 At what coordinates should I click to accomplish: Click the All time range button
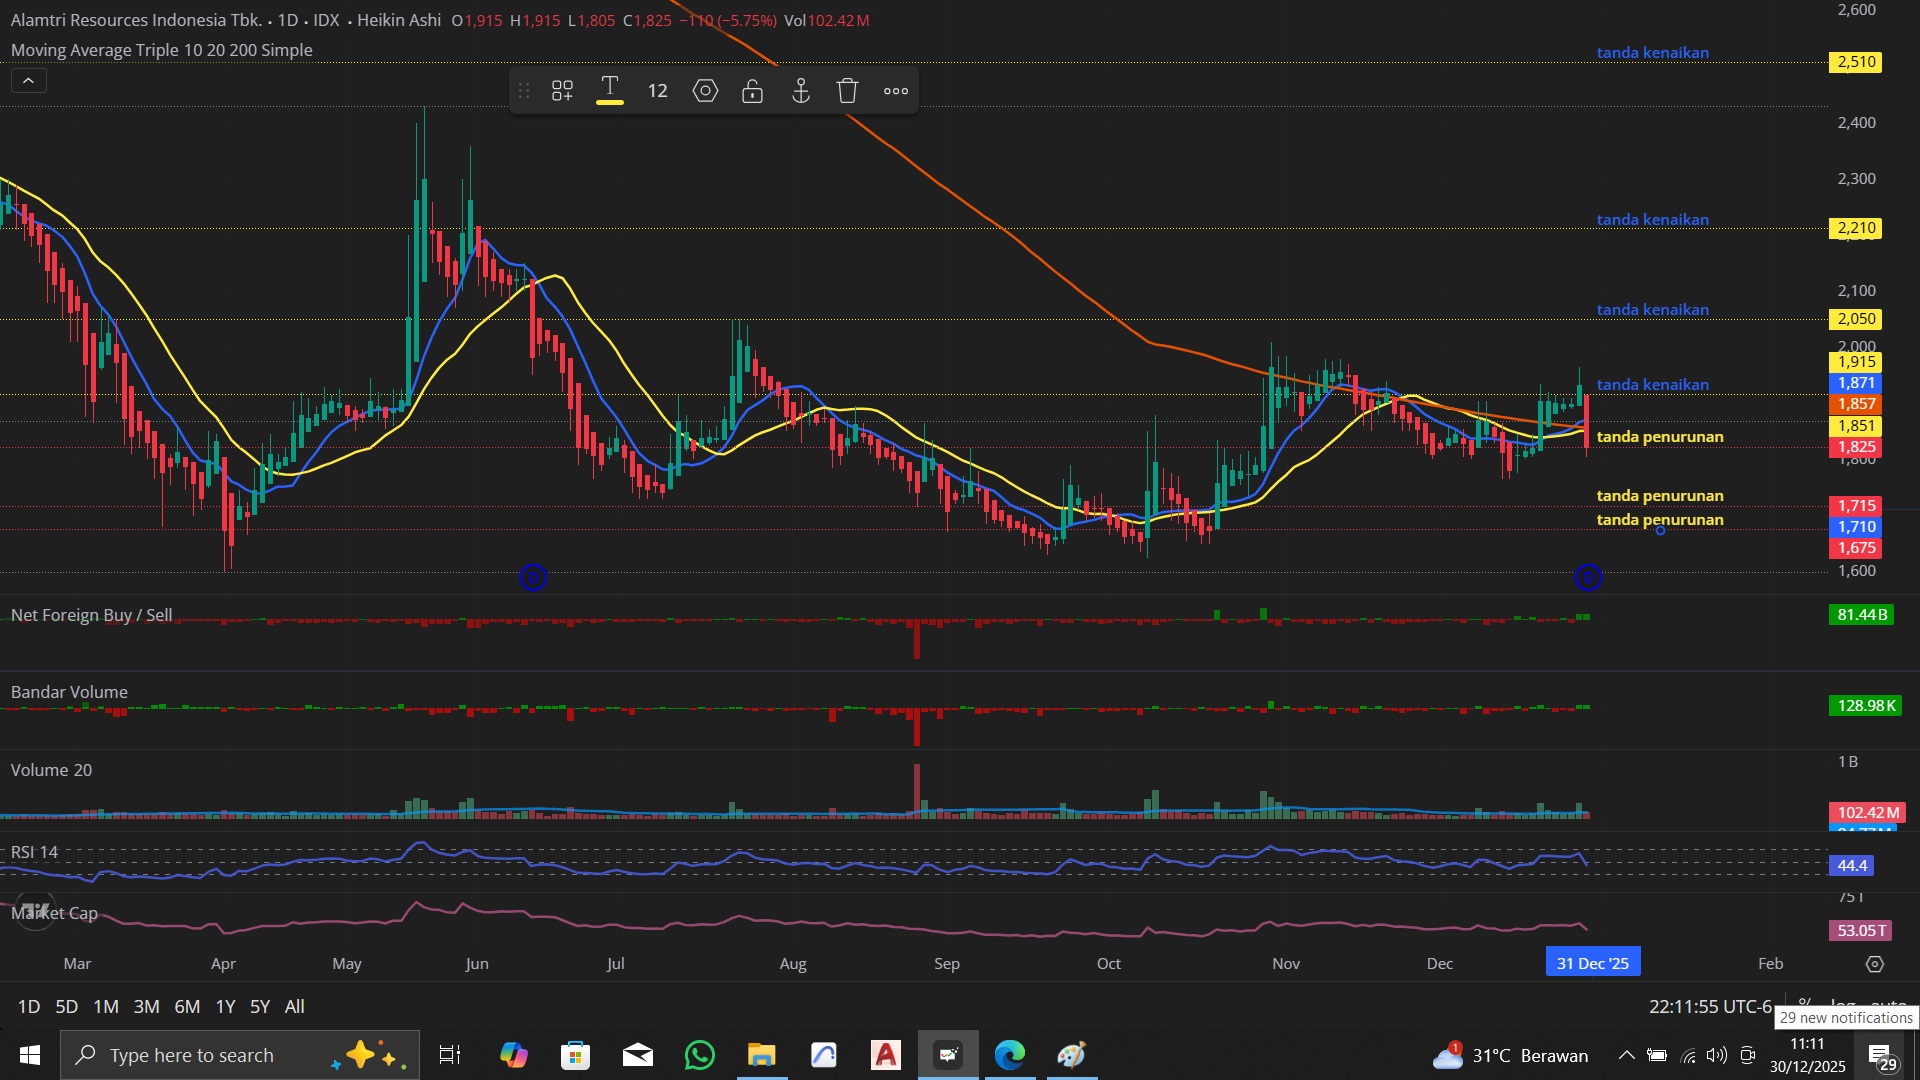point(294,1007)
